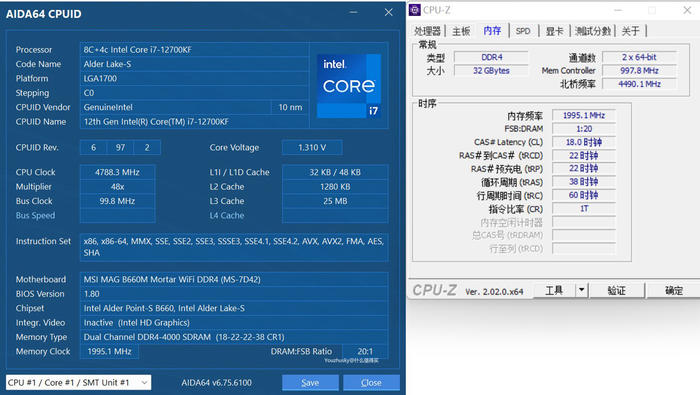Click the 大小 value 32 GBytes in CPU-Z
Image resolution: width=700 pixels, height=395 pixels.
coord(492,71)
